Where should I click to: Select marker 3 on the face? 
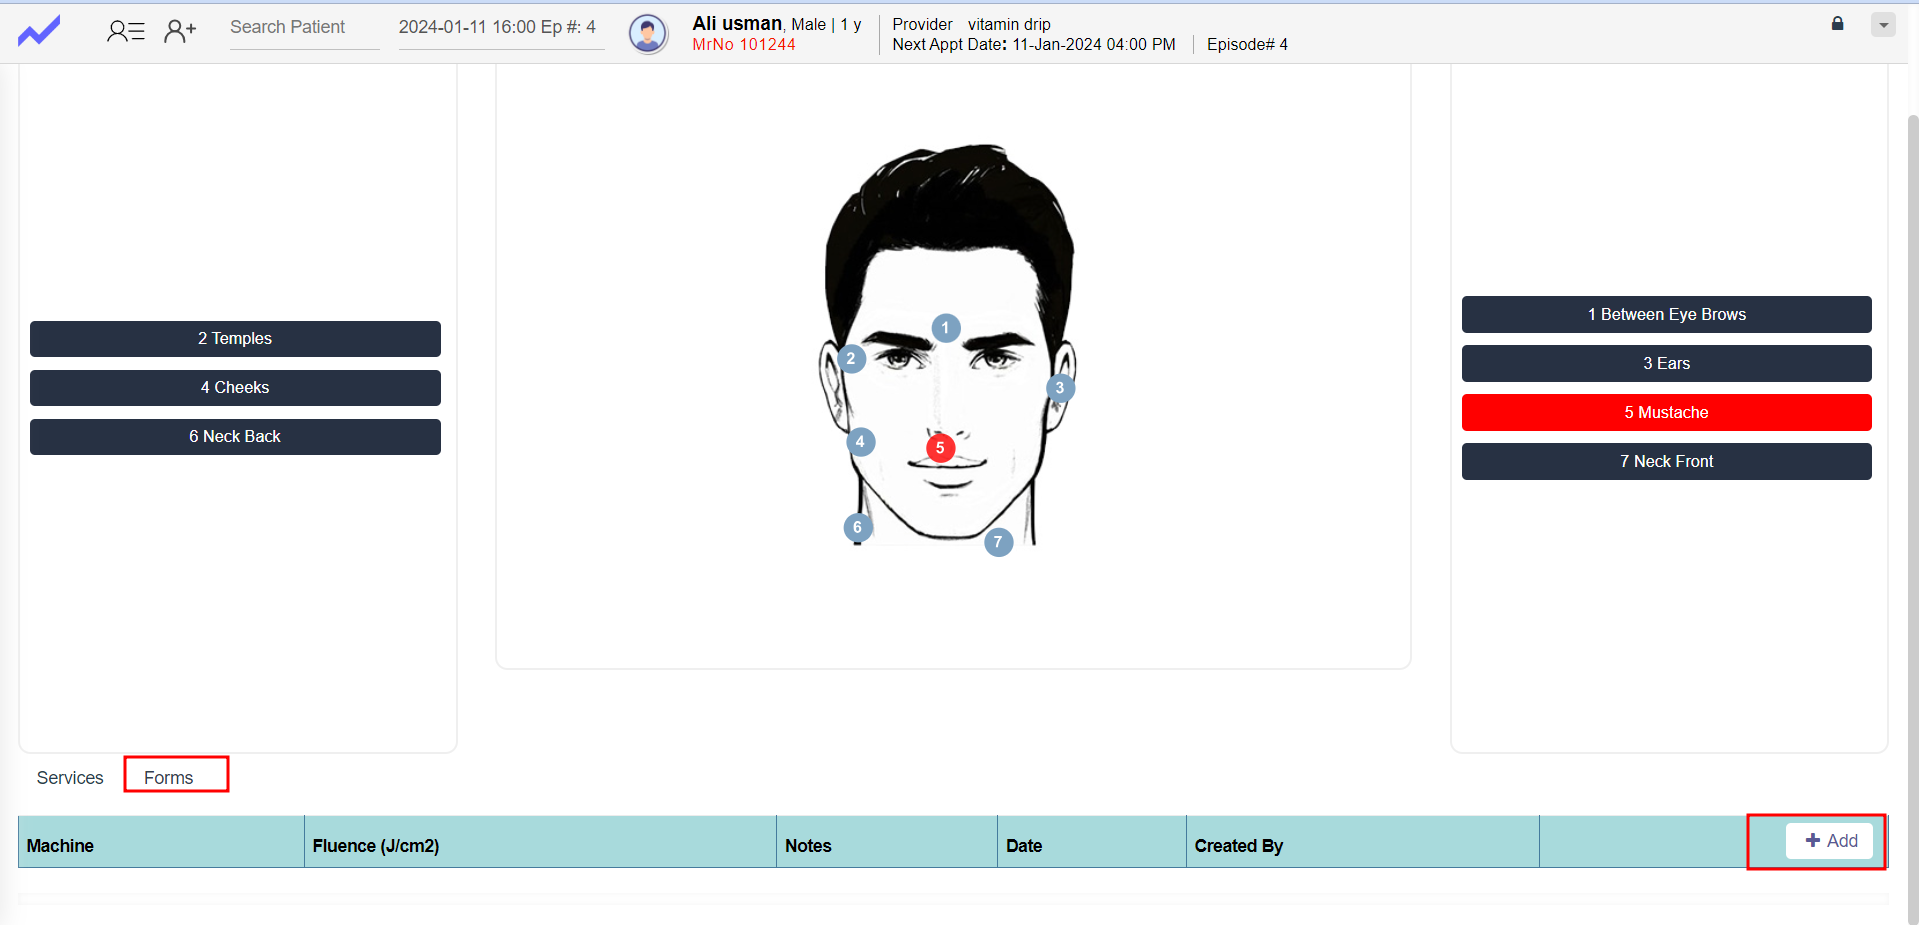(x=1060, y=388)
